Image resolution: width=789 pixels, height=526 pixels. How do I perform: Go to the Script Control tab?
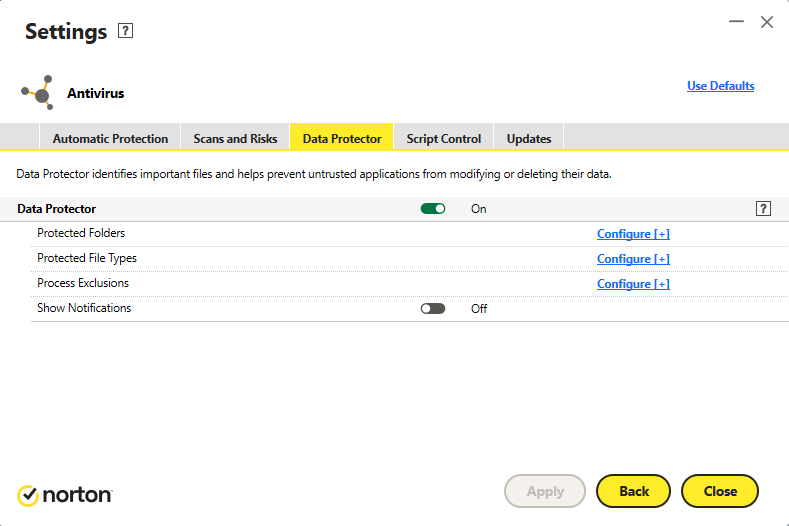(443, 138)
